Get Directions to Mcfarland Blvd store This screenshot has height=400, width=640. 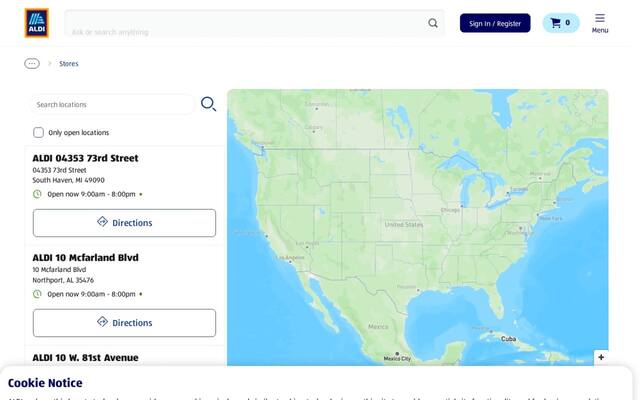[124, 323]
